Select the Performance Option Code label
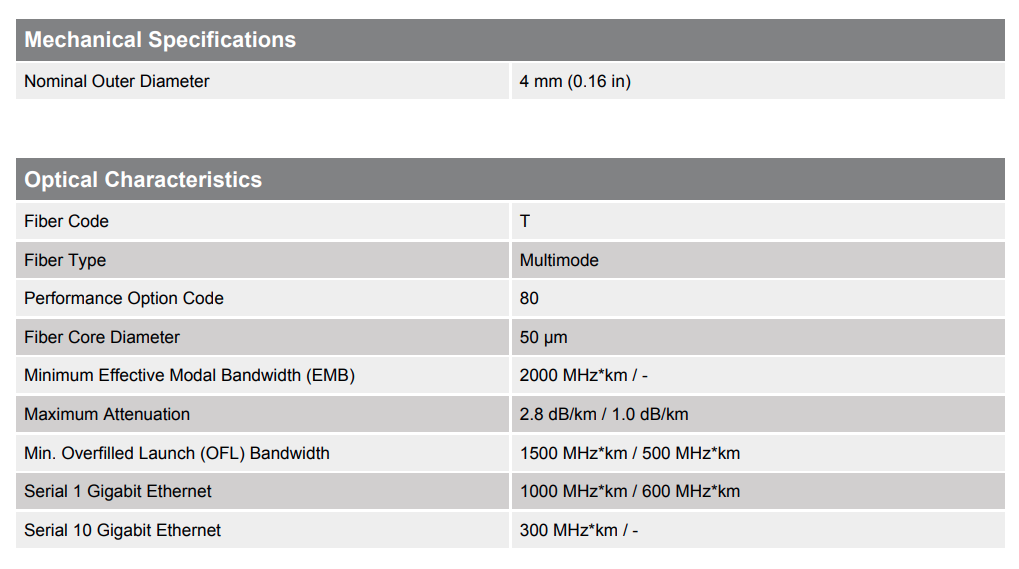1019x569 pixels. 124,298
